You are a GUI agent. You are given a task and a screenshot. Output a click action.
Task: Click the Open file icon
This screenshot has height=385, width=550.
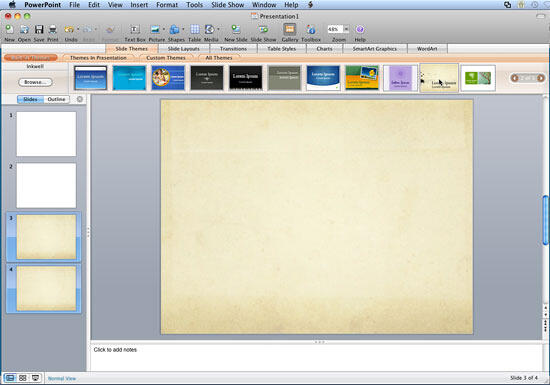tap(24, 29)
